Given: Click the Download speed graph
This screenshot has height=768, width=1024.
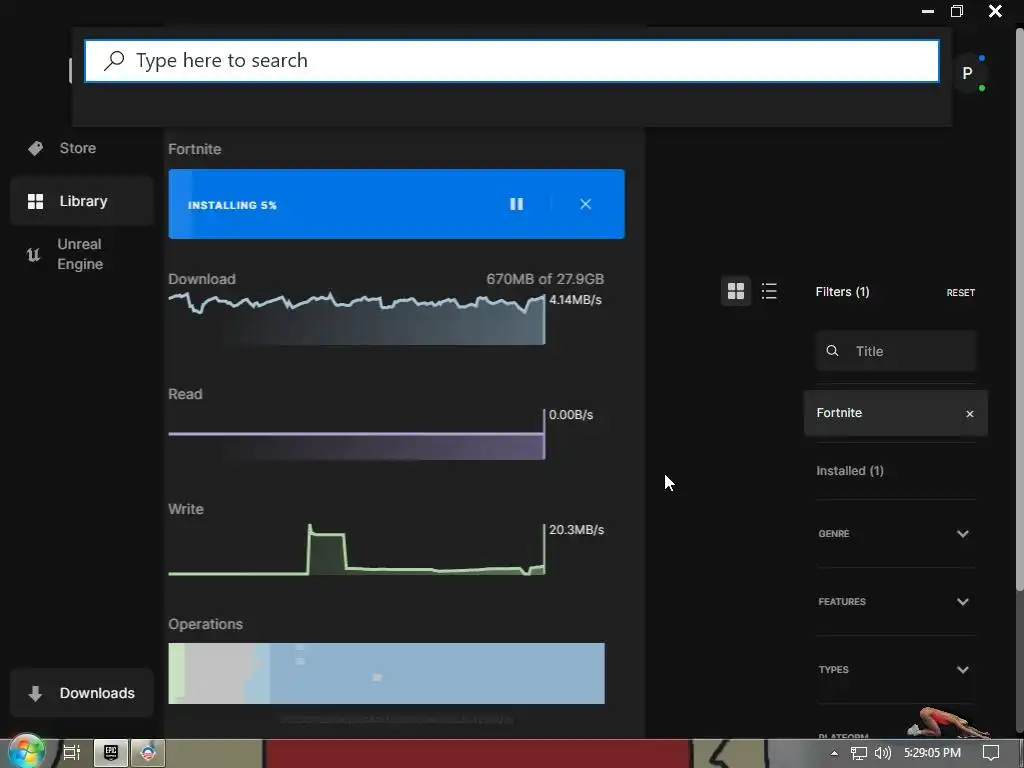Looking at the screenshot, I should click(x=357, y=319).
